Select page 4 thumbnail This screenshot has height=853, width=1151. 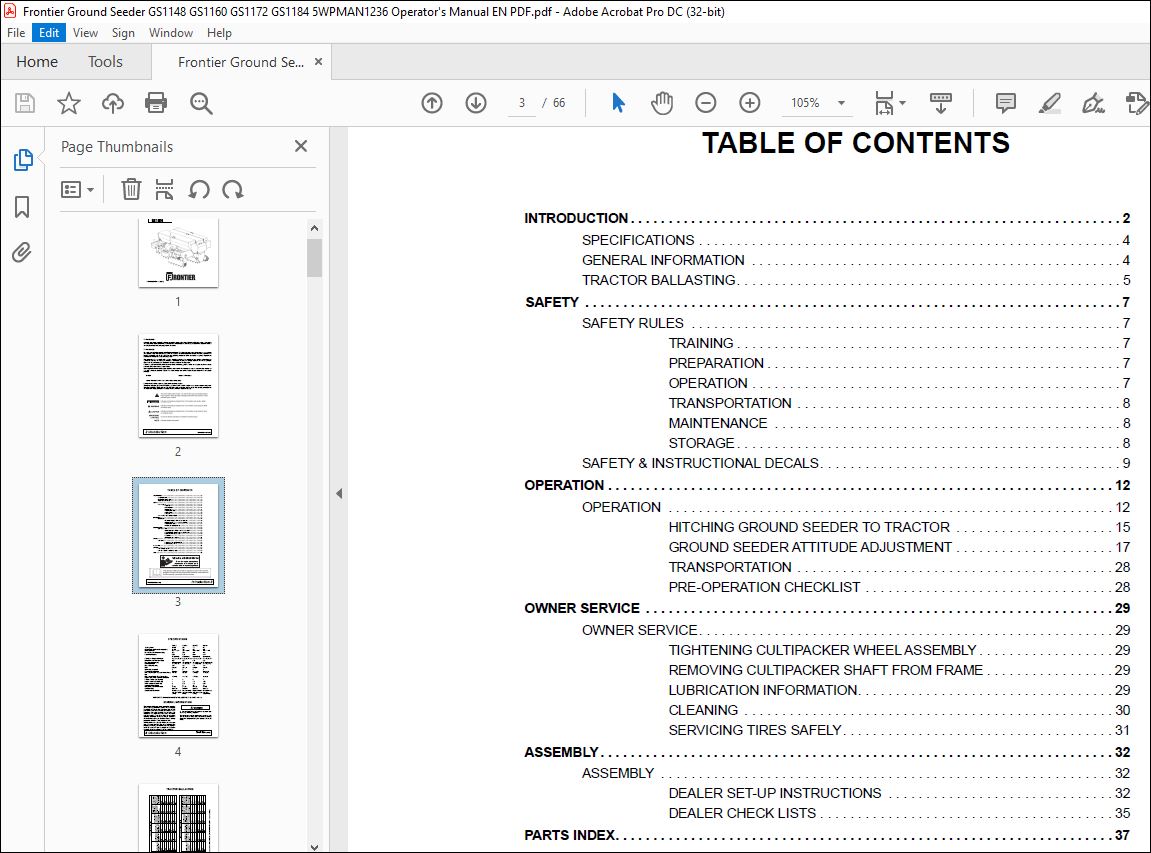click(x=178, y=686)
